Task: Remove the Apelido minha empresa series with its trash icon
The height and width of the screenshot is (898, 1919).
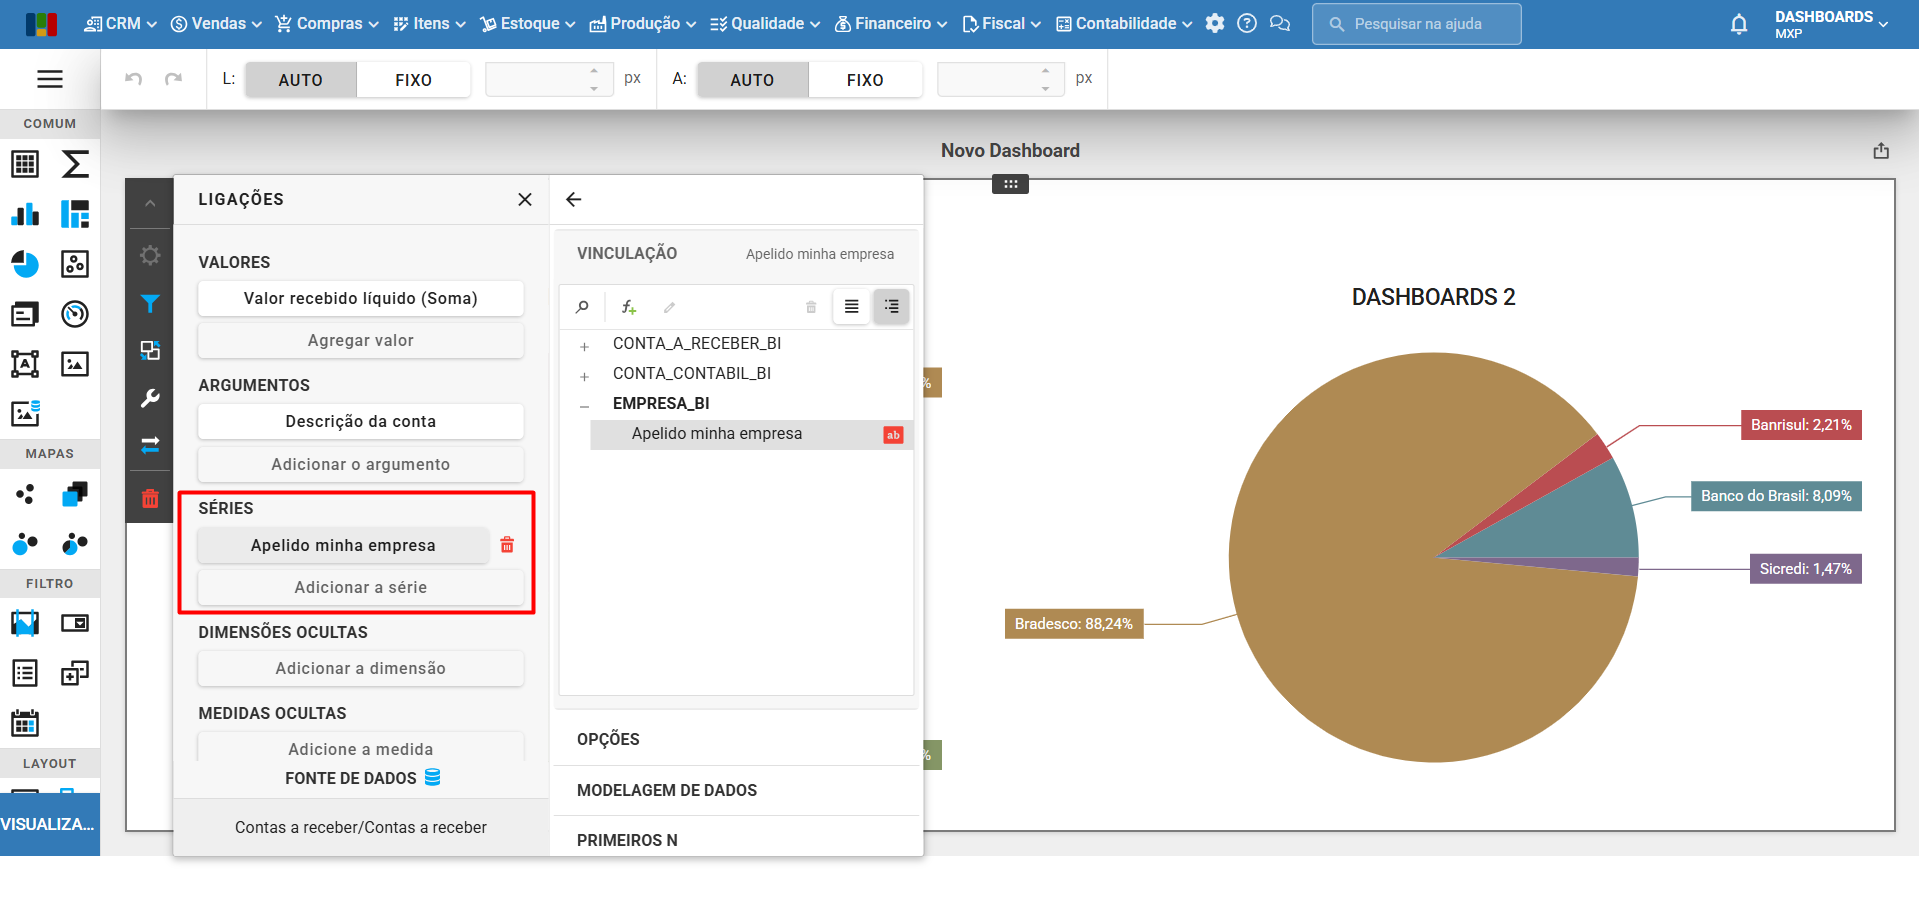Action: click(x=507, y=545)
